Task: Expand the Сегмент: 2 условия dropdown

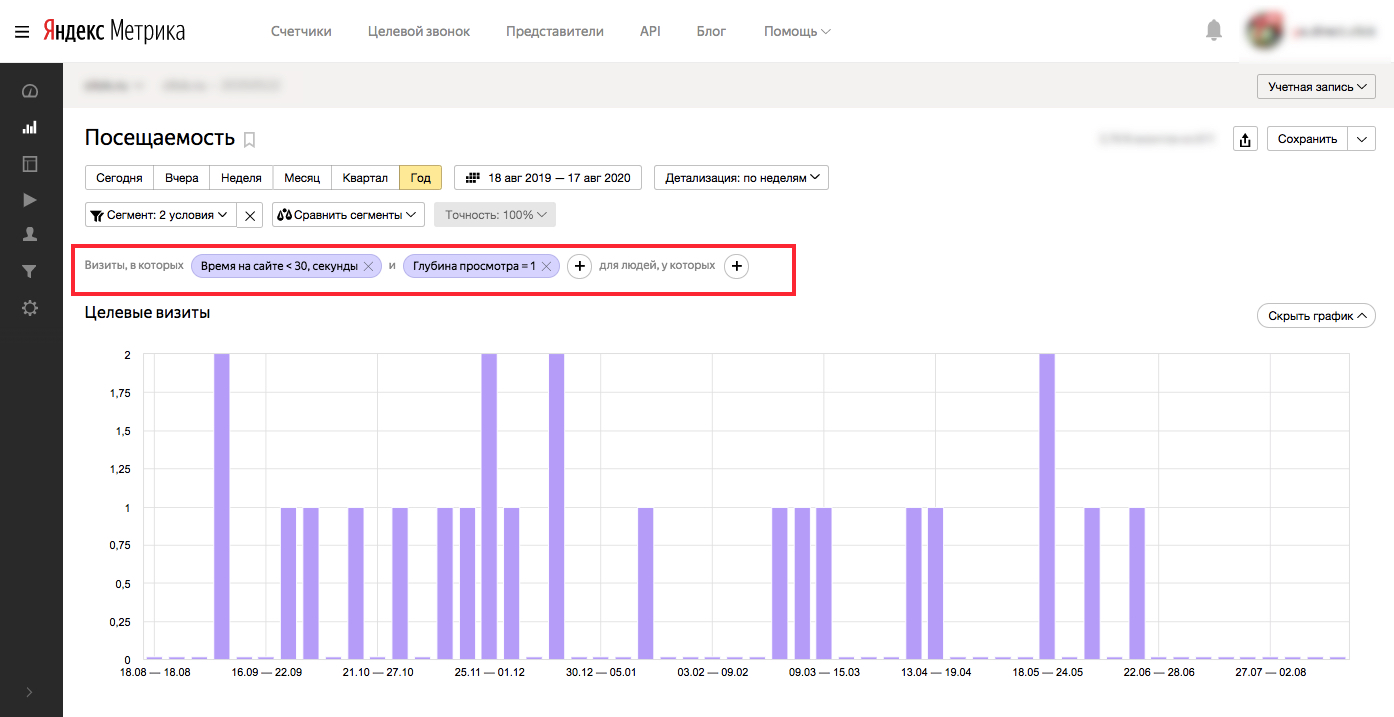Action: click(x=161, y=215)
